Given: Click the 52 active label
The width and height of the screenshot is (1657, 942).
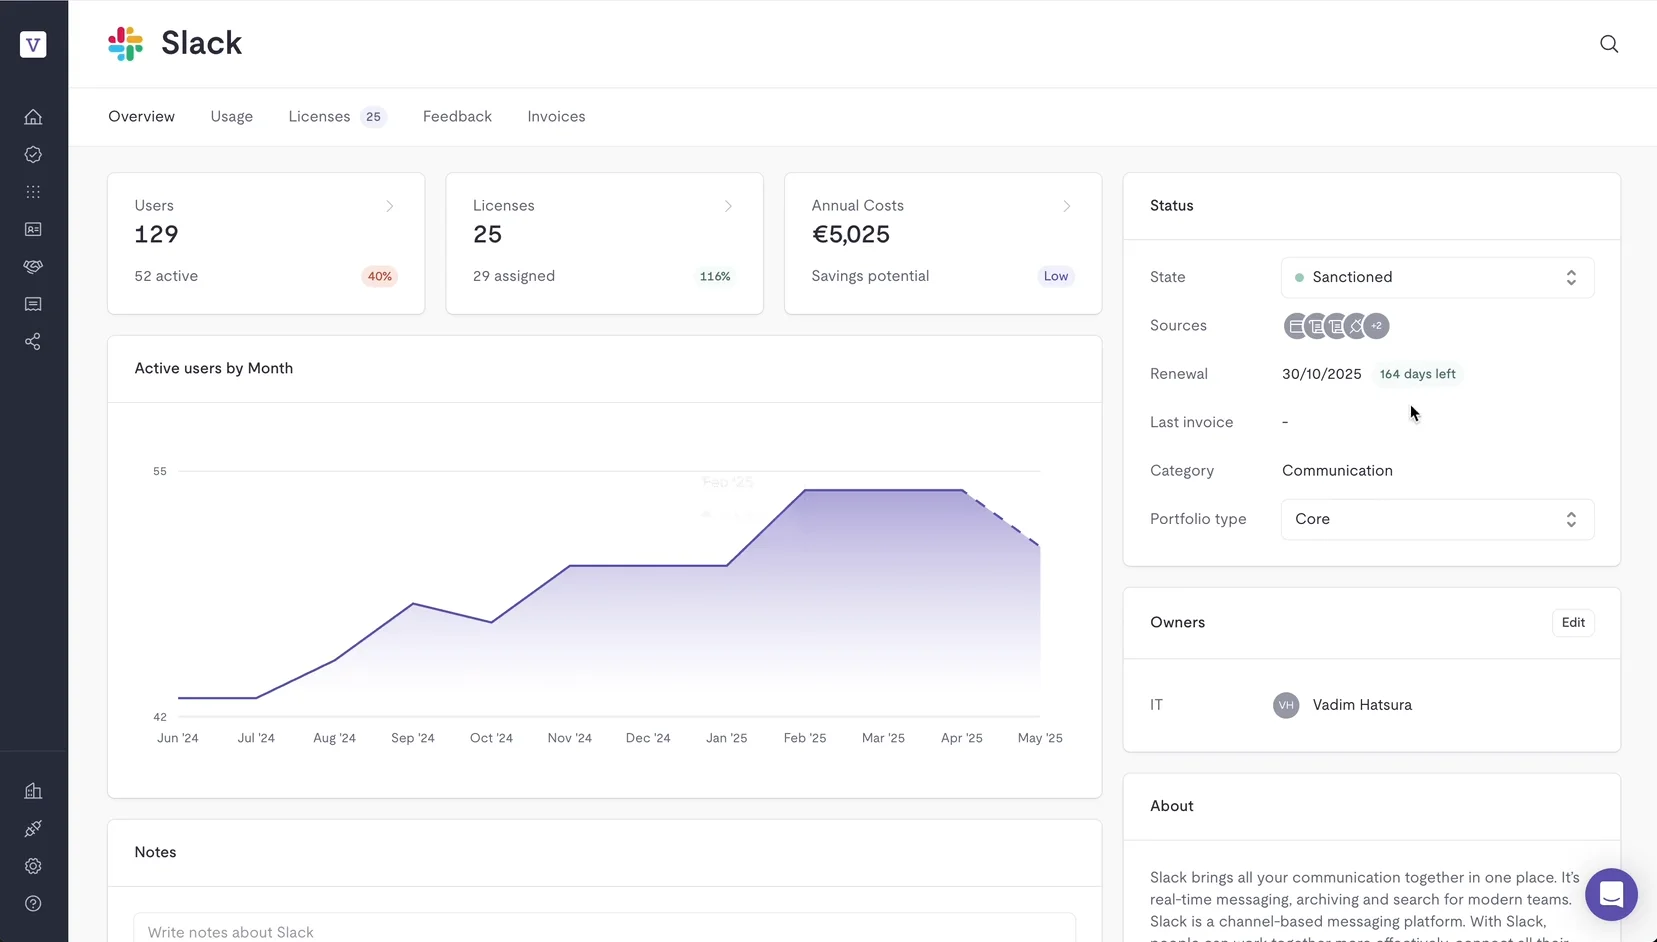Looking at the screenshot, I should 166,276.
